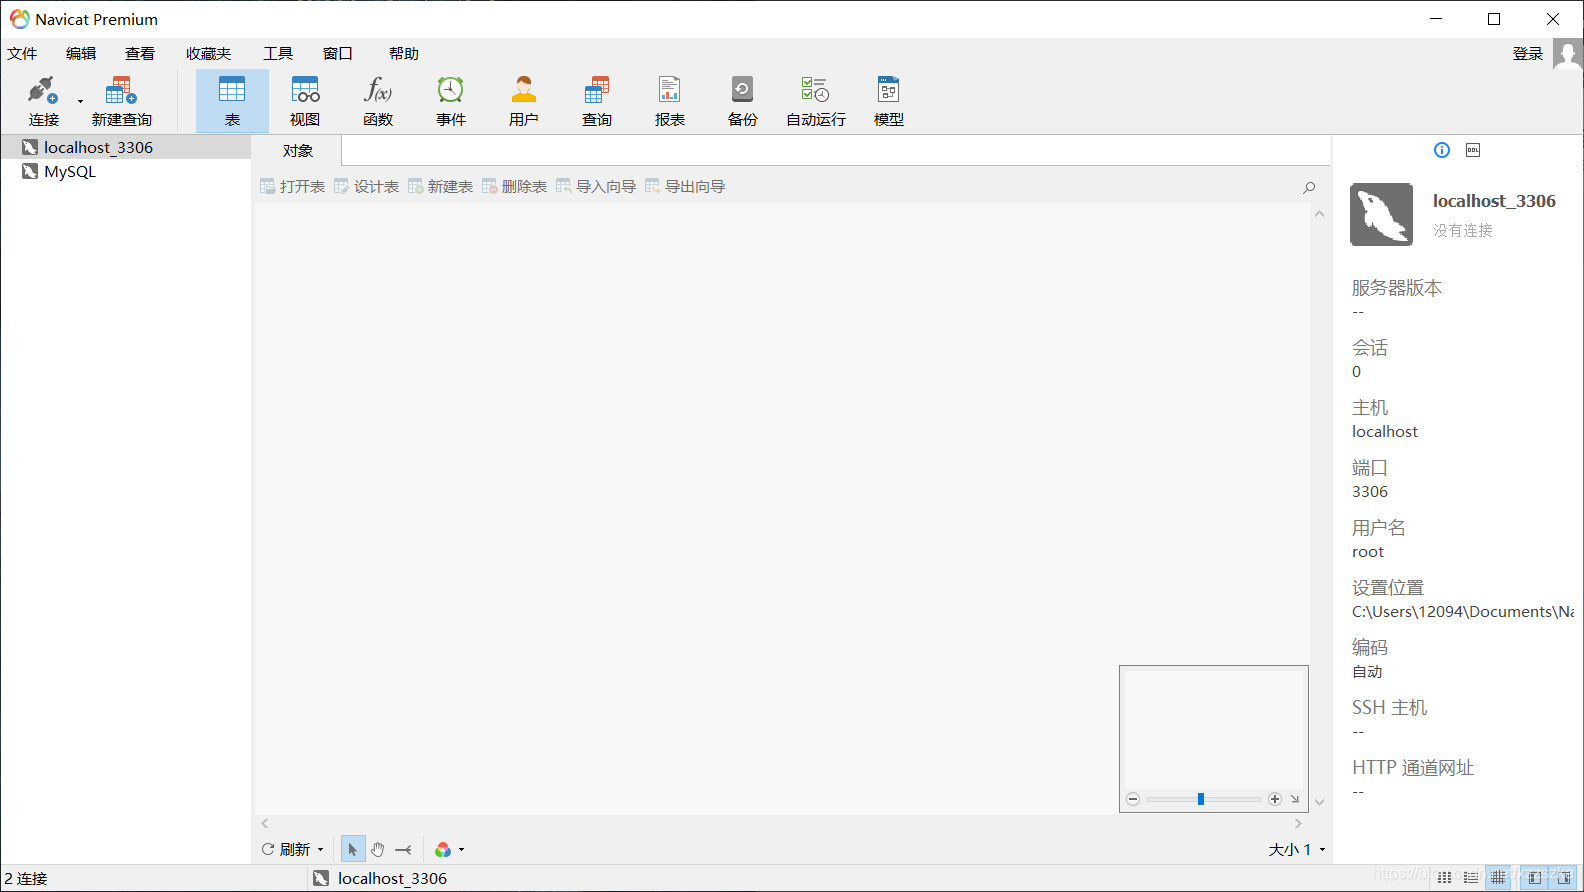Click the 导入向导 import wizard button
The image size is (1584, 892).
tap(597, 187)
